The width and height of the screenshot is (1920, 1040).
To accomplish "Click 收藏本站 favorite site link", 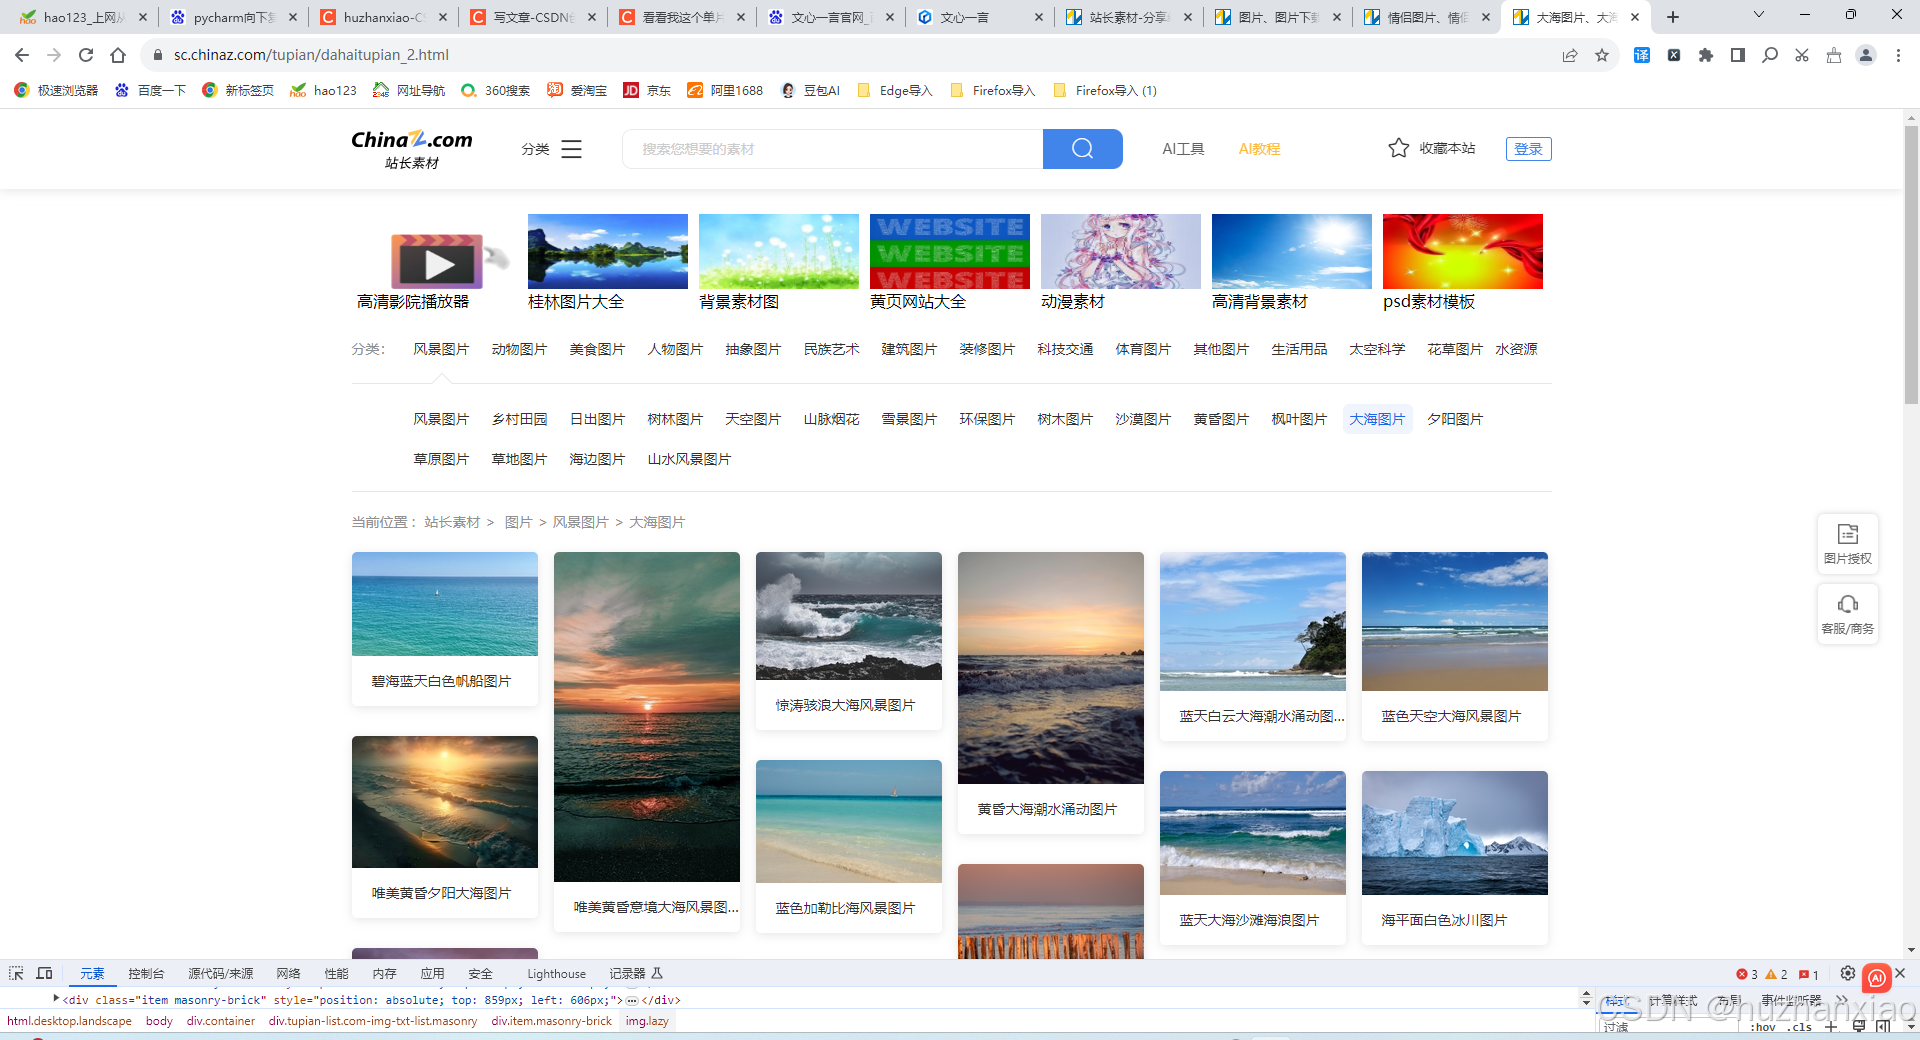I will tap(1432, 148).
